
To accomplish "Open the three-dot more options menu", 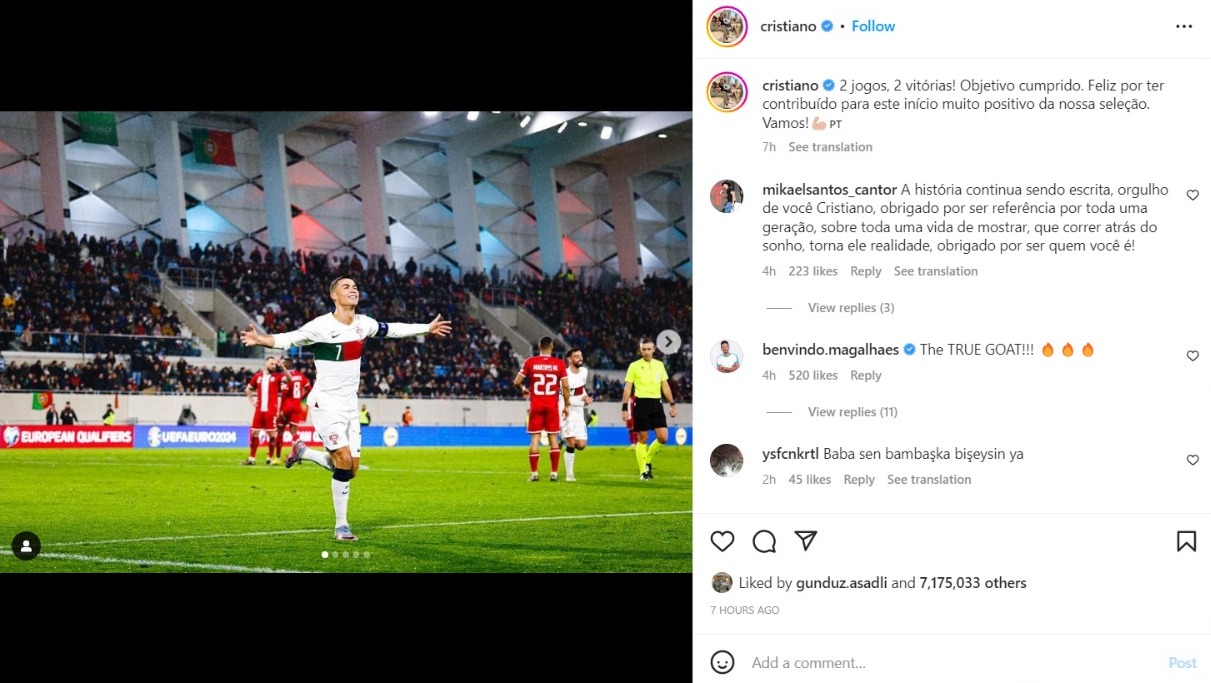I will [1184, 27].
